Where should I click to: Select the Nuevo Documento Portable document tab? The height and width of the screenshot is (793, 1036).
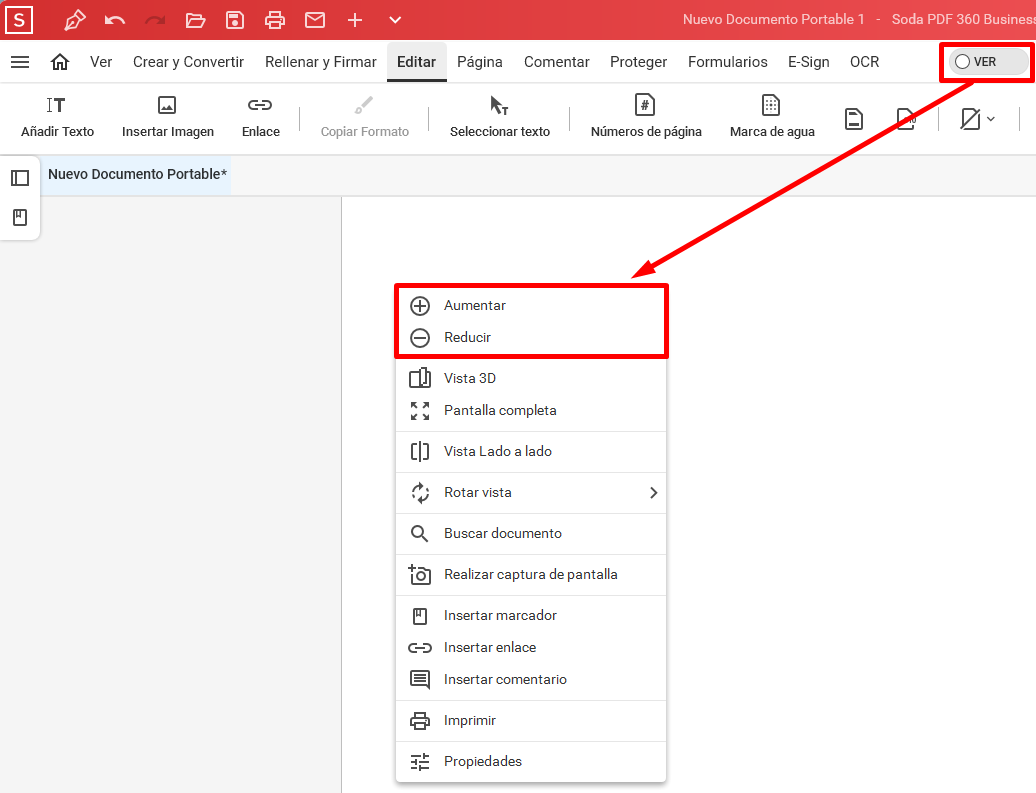pos(137,174)
